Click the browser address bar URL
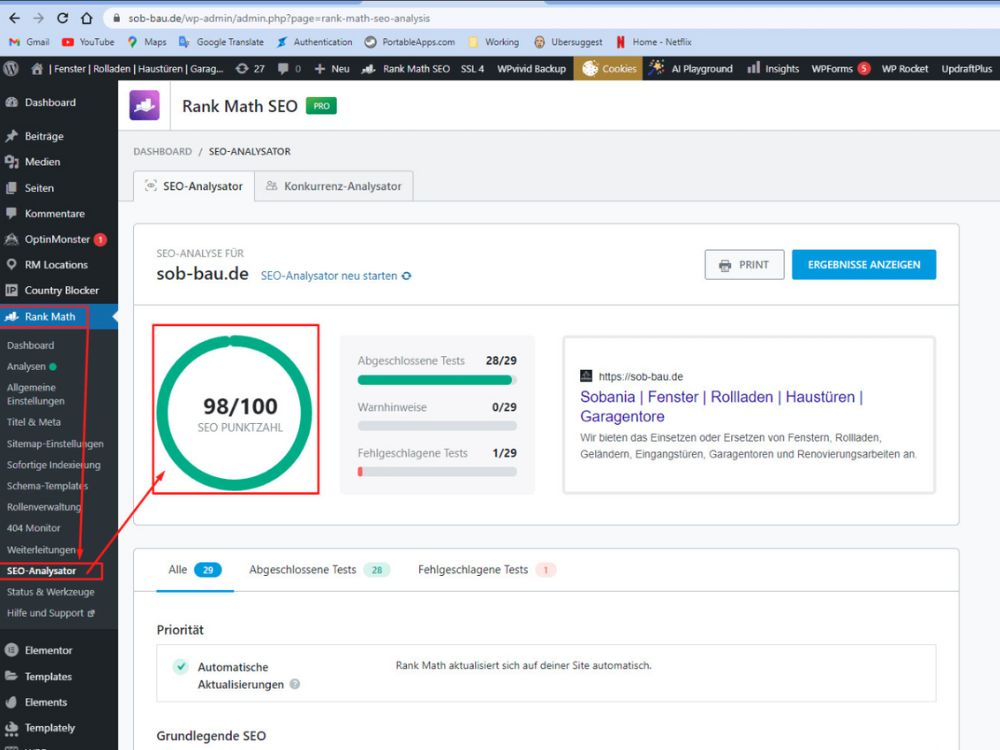 click(x=279, y=18)
